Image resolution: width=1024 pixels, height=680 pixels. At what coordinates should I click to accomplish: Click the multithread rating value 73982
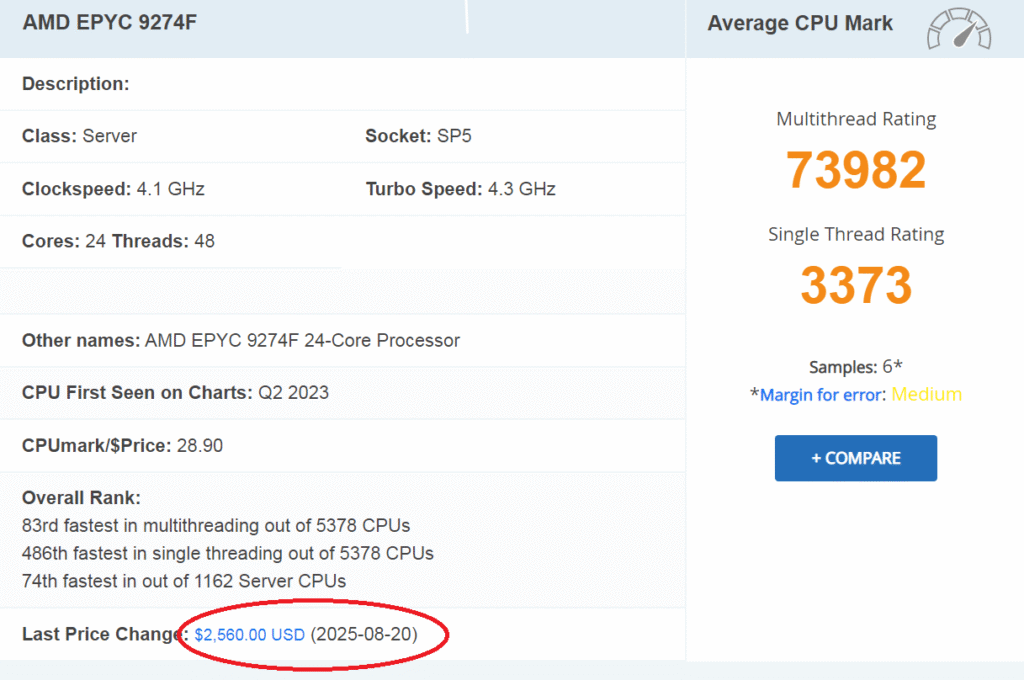pyautogui.click(x=855, y=170)
